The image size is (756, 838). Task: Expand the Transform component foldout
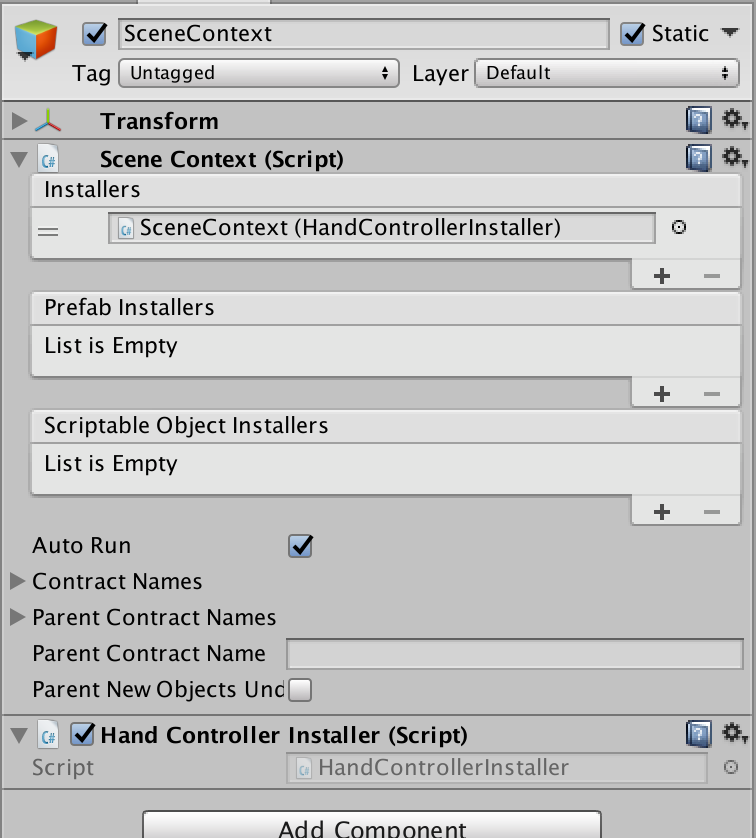[19, 121]
